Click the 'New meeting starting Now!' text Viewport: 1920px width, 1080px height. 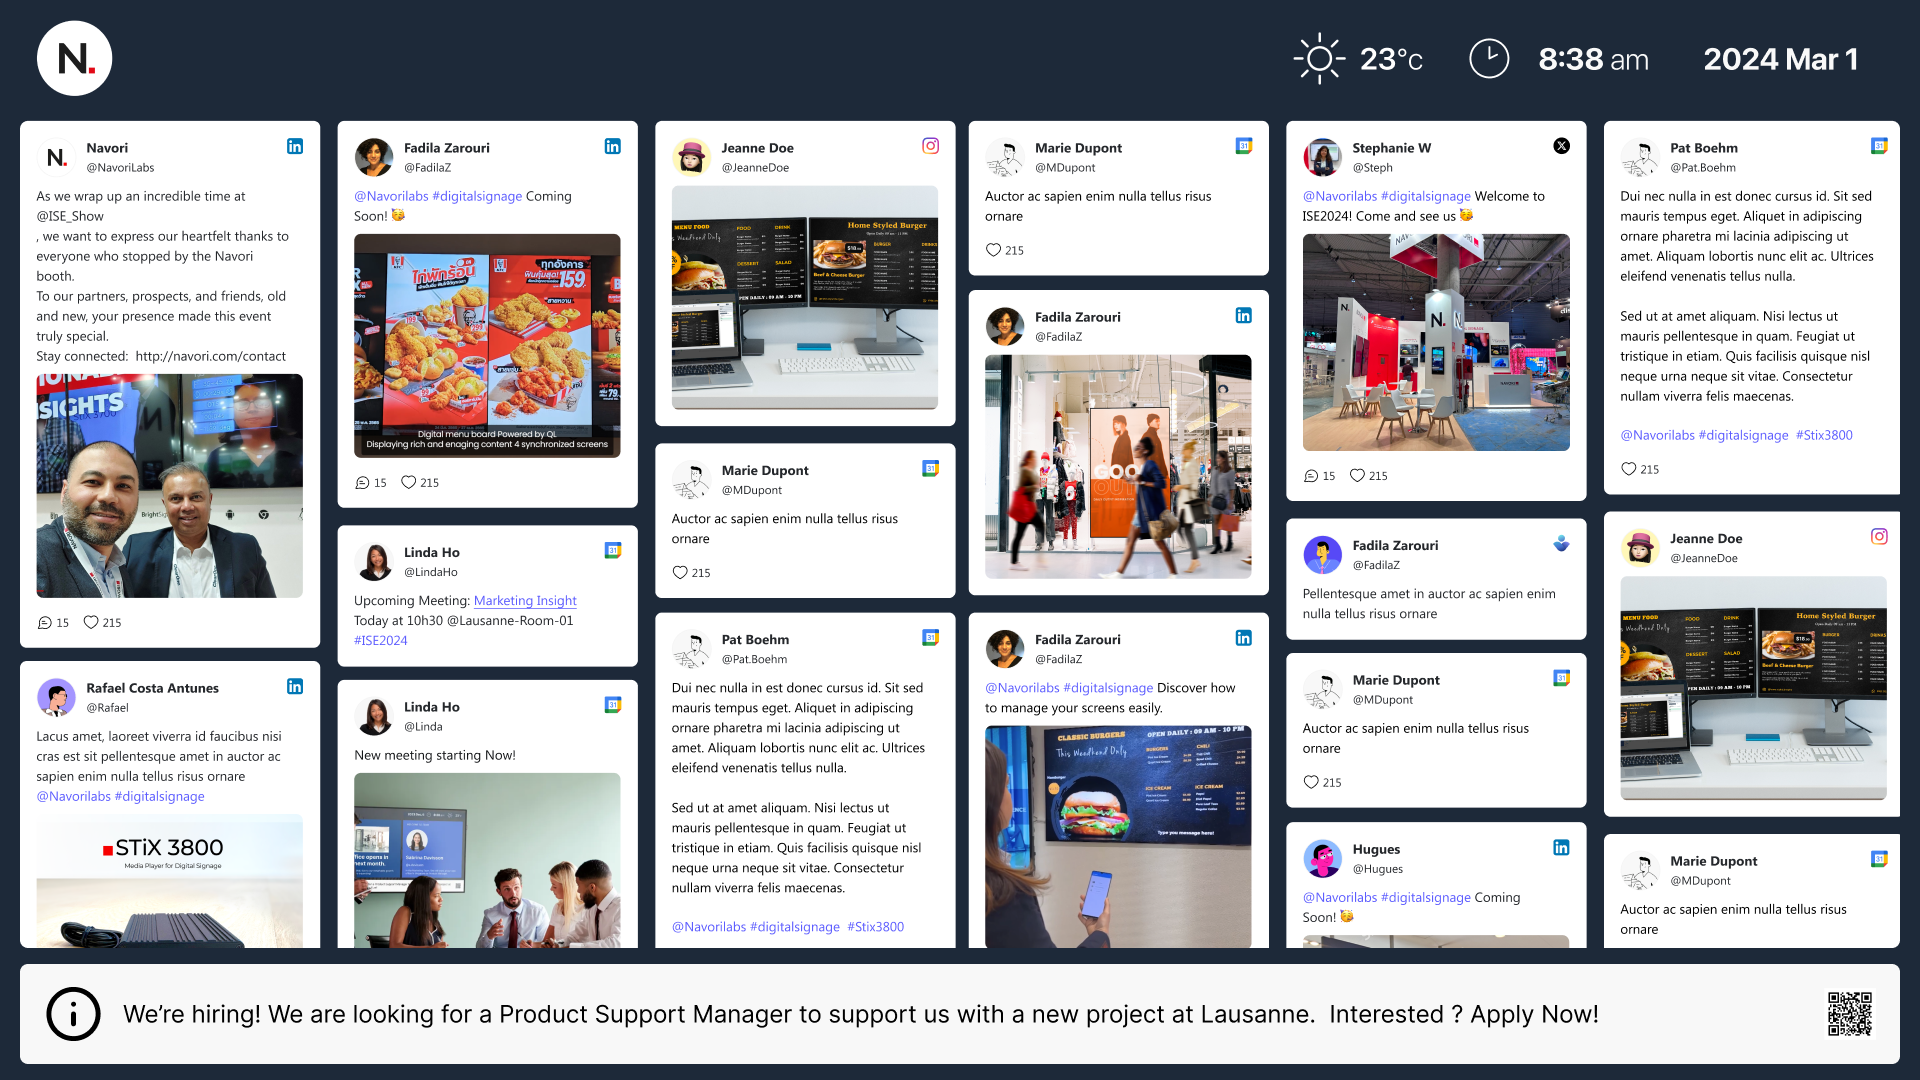(435, 756)
